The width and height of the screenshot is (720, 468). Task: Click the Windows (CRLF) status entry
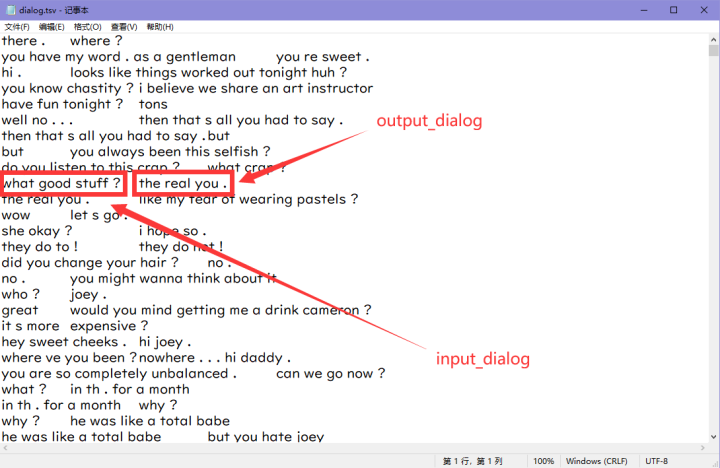(x=596, y=461)
